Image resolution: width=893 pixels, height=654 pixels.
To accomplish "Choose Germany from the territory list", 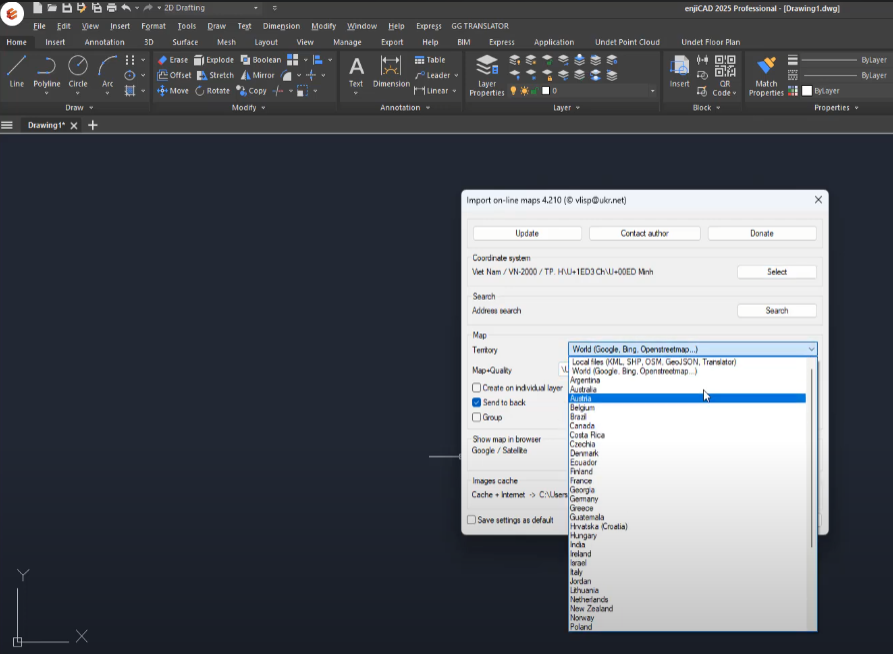I will pyautogui.click(x=584, y=499).
